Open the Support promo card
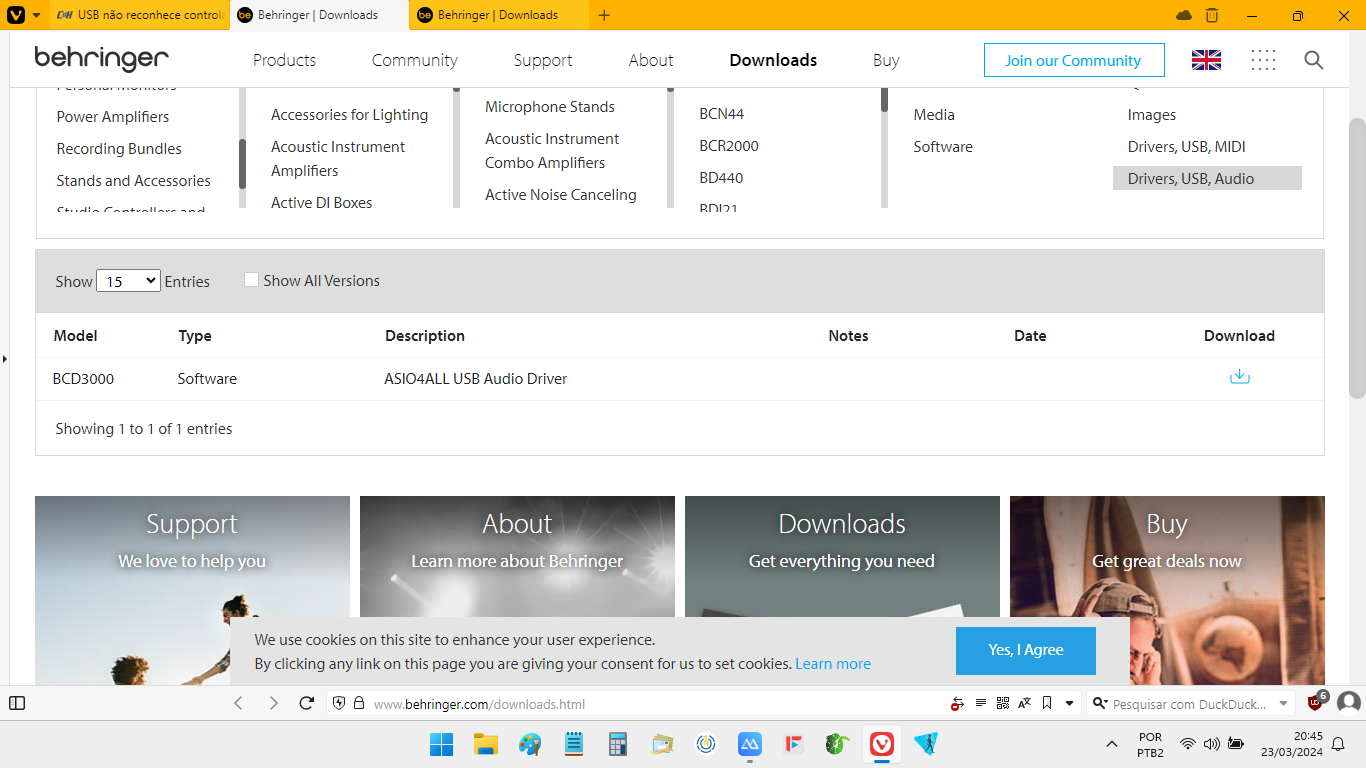1366x768 pixels. 192,590
